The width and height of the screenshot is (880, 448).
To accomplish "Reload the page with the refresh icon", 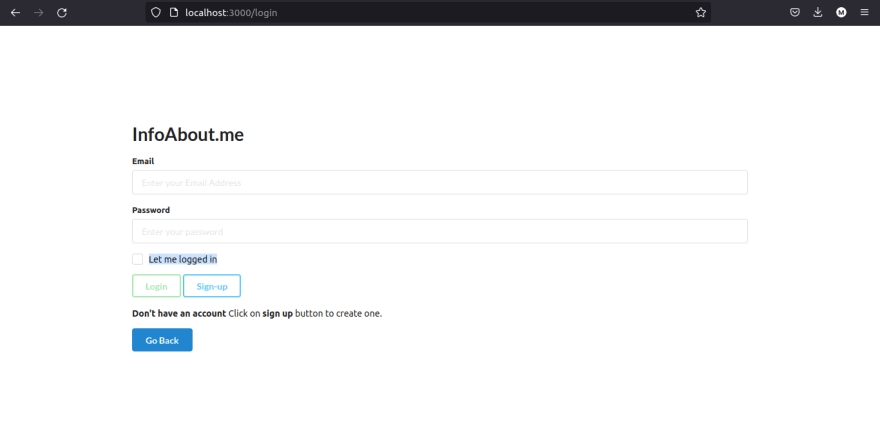I will click(62, 12).
